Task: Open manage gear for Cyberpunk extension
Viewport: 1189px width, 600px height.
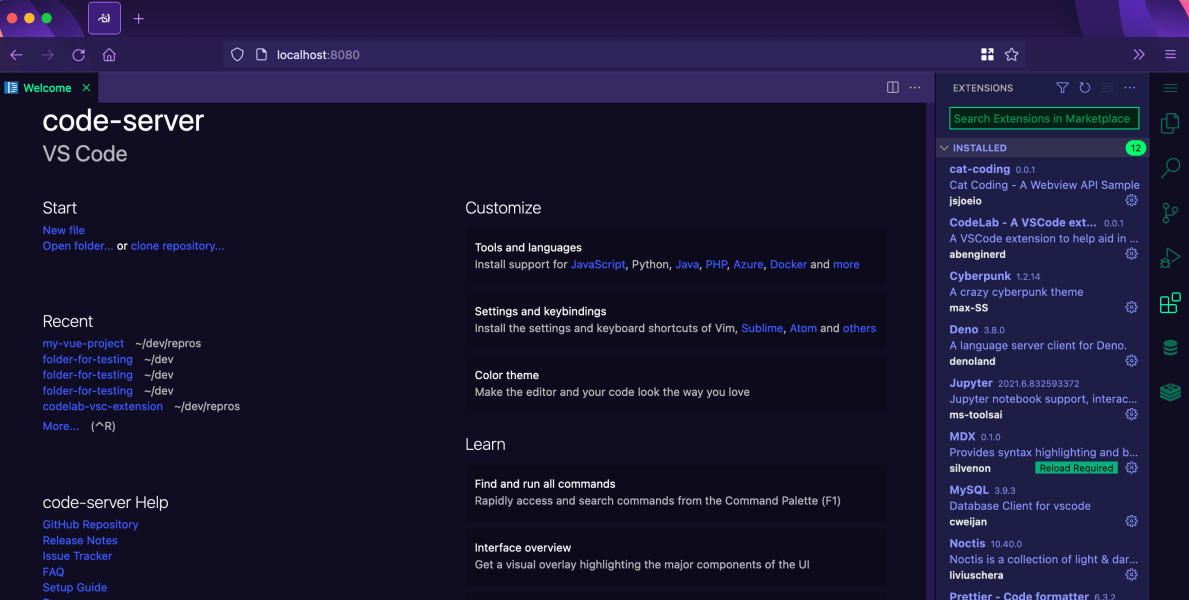Action: (1131, 307)
